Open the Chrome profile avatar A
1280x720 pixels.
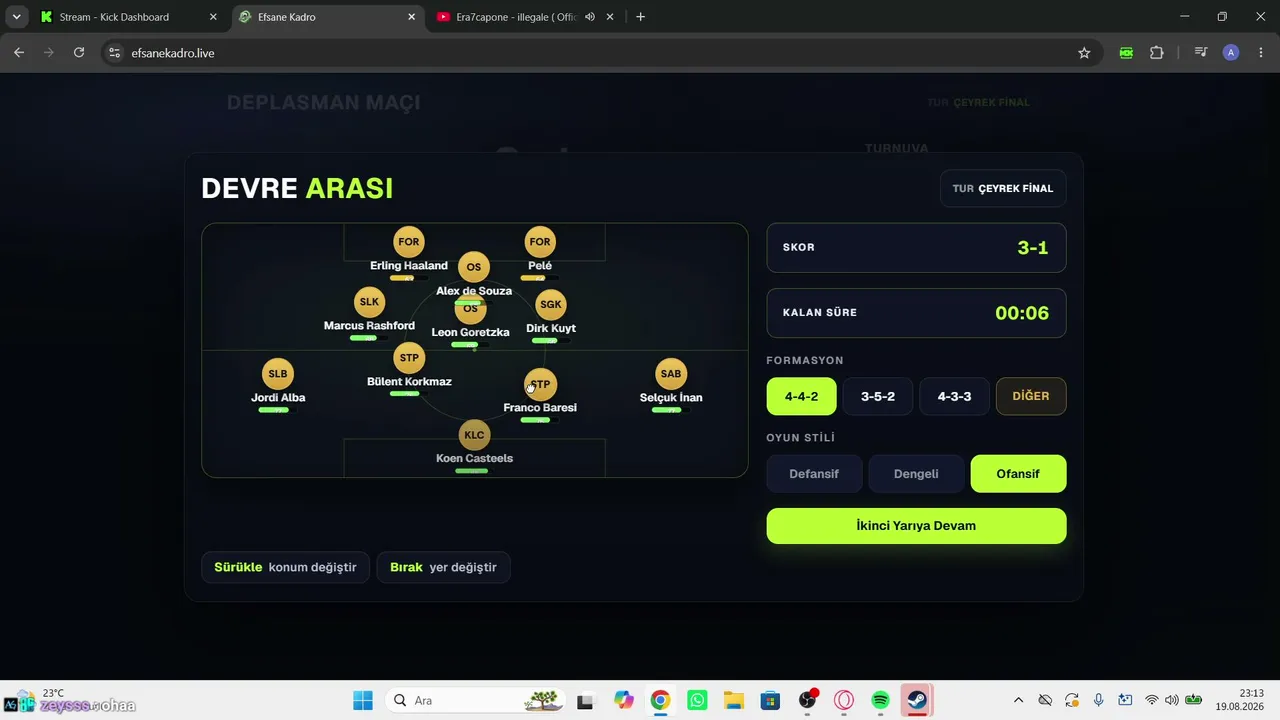point(1231,53)
